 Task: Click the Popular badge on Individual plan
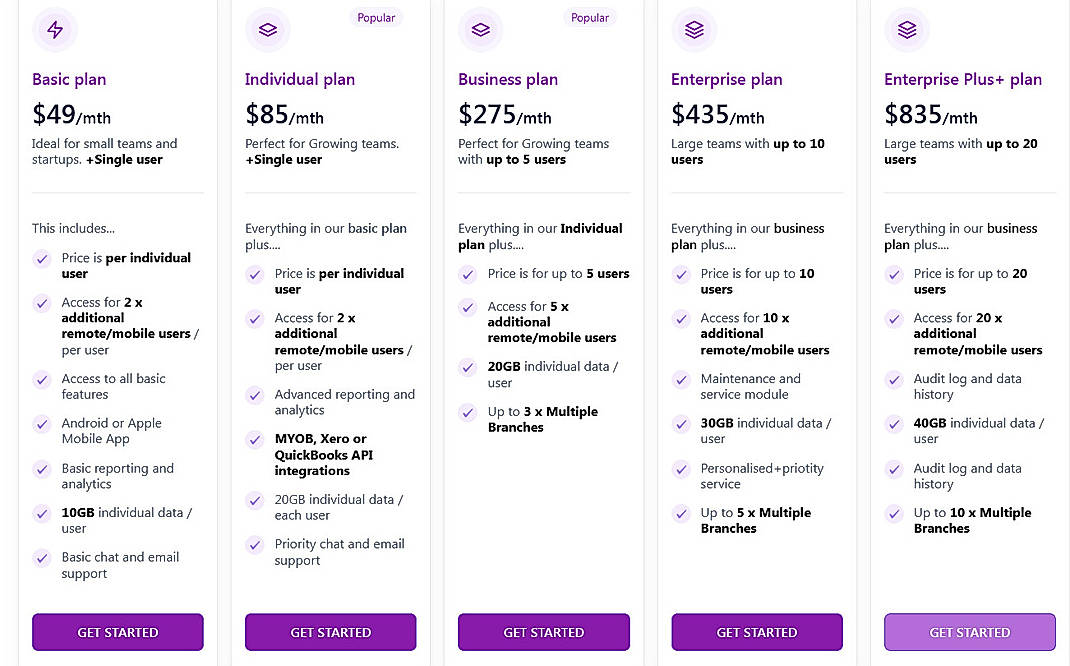(x=376, y=17)
